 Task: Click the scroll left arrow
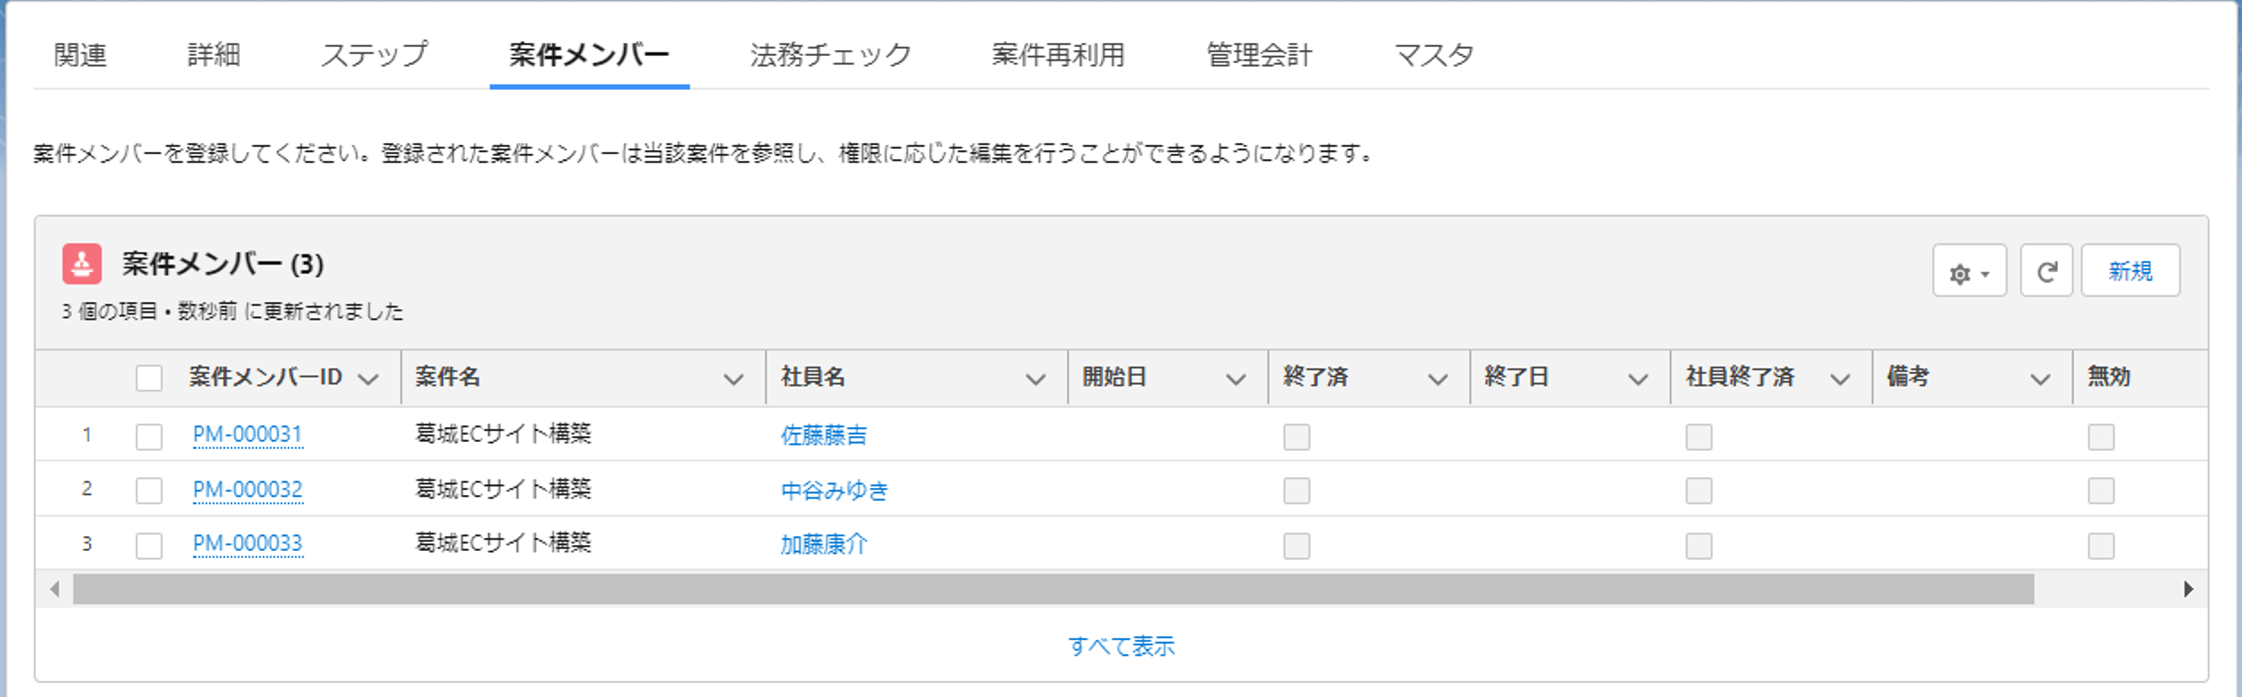[55, 590]
